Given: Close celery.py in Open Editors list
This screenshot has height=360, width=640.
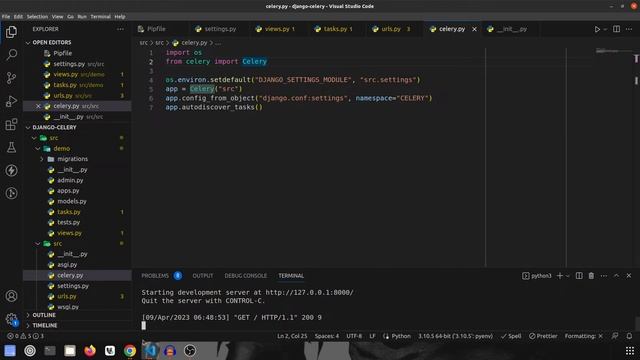Looking at the screenshot, I should [x=38, y=106].
